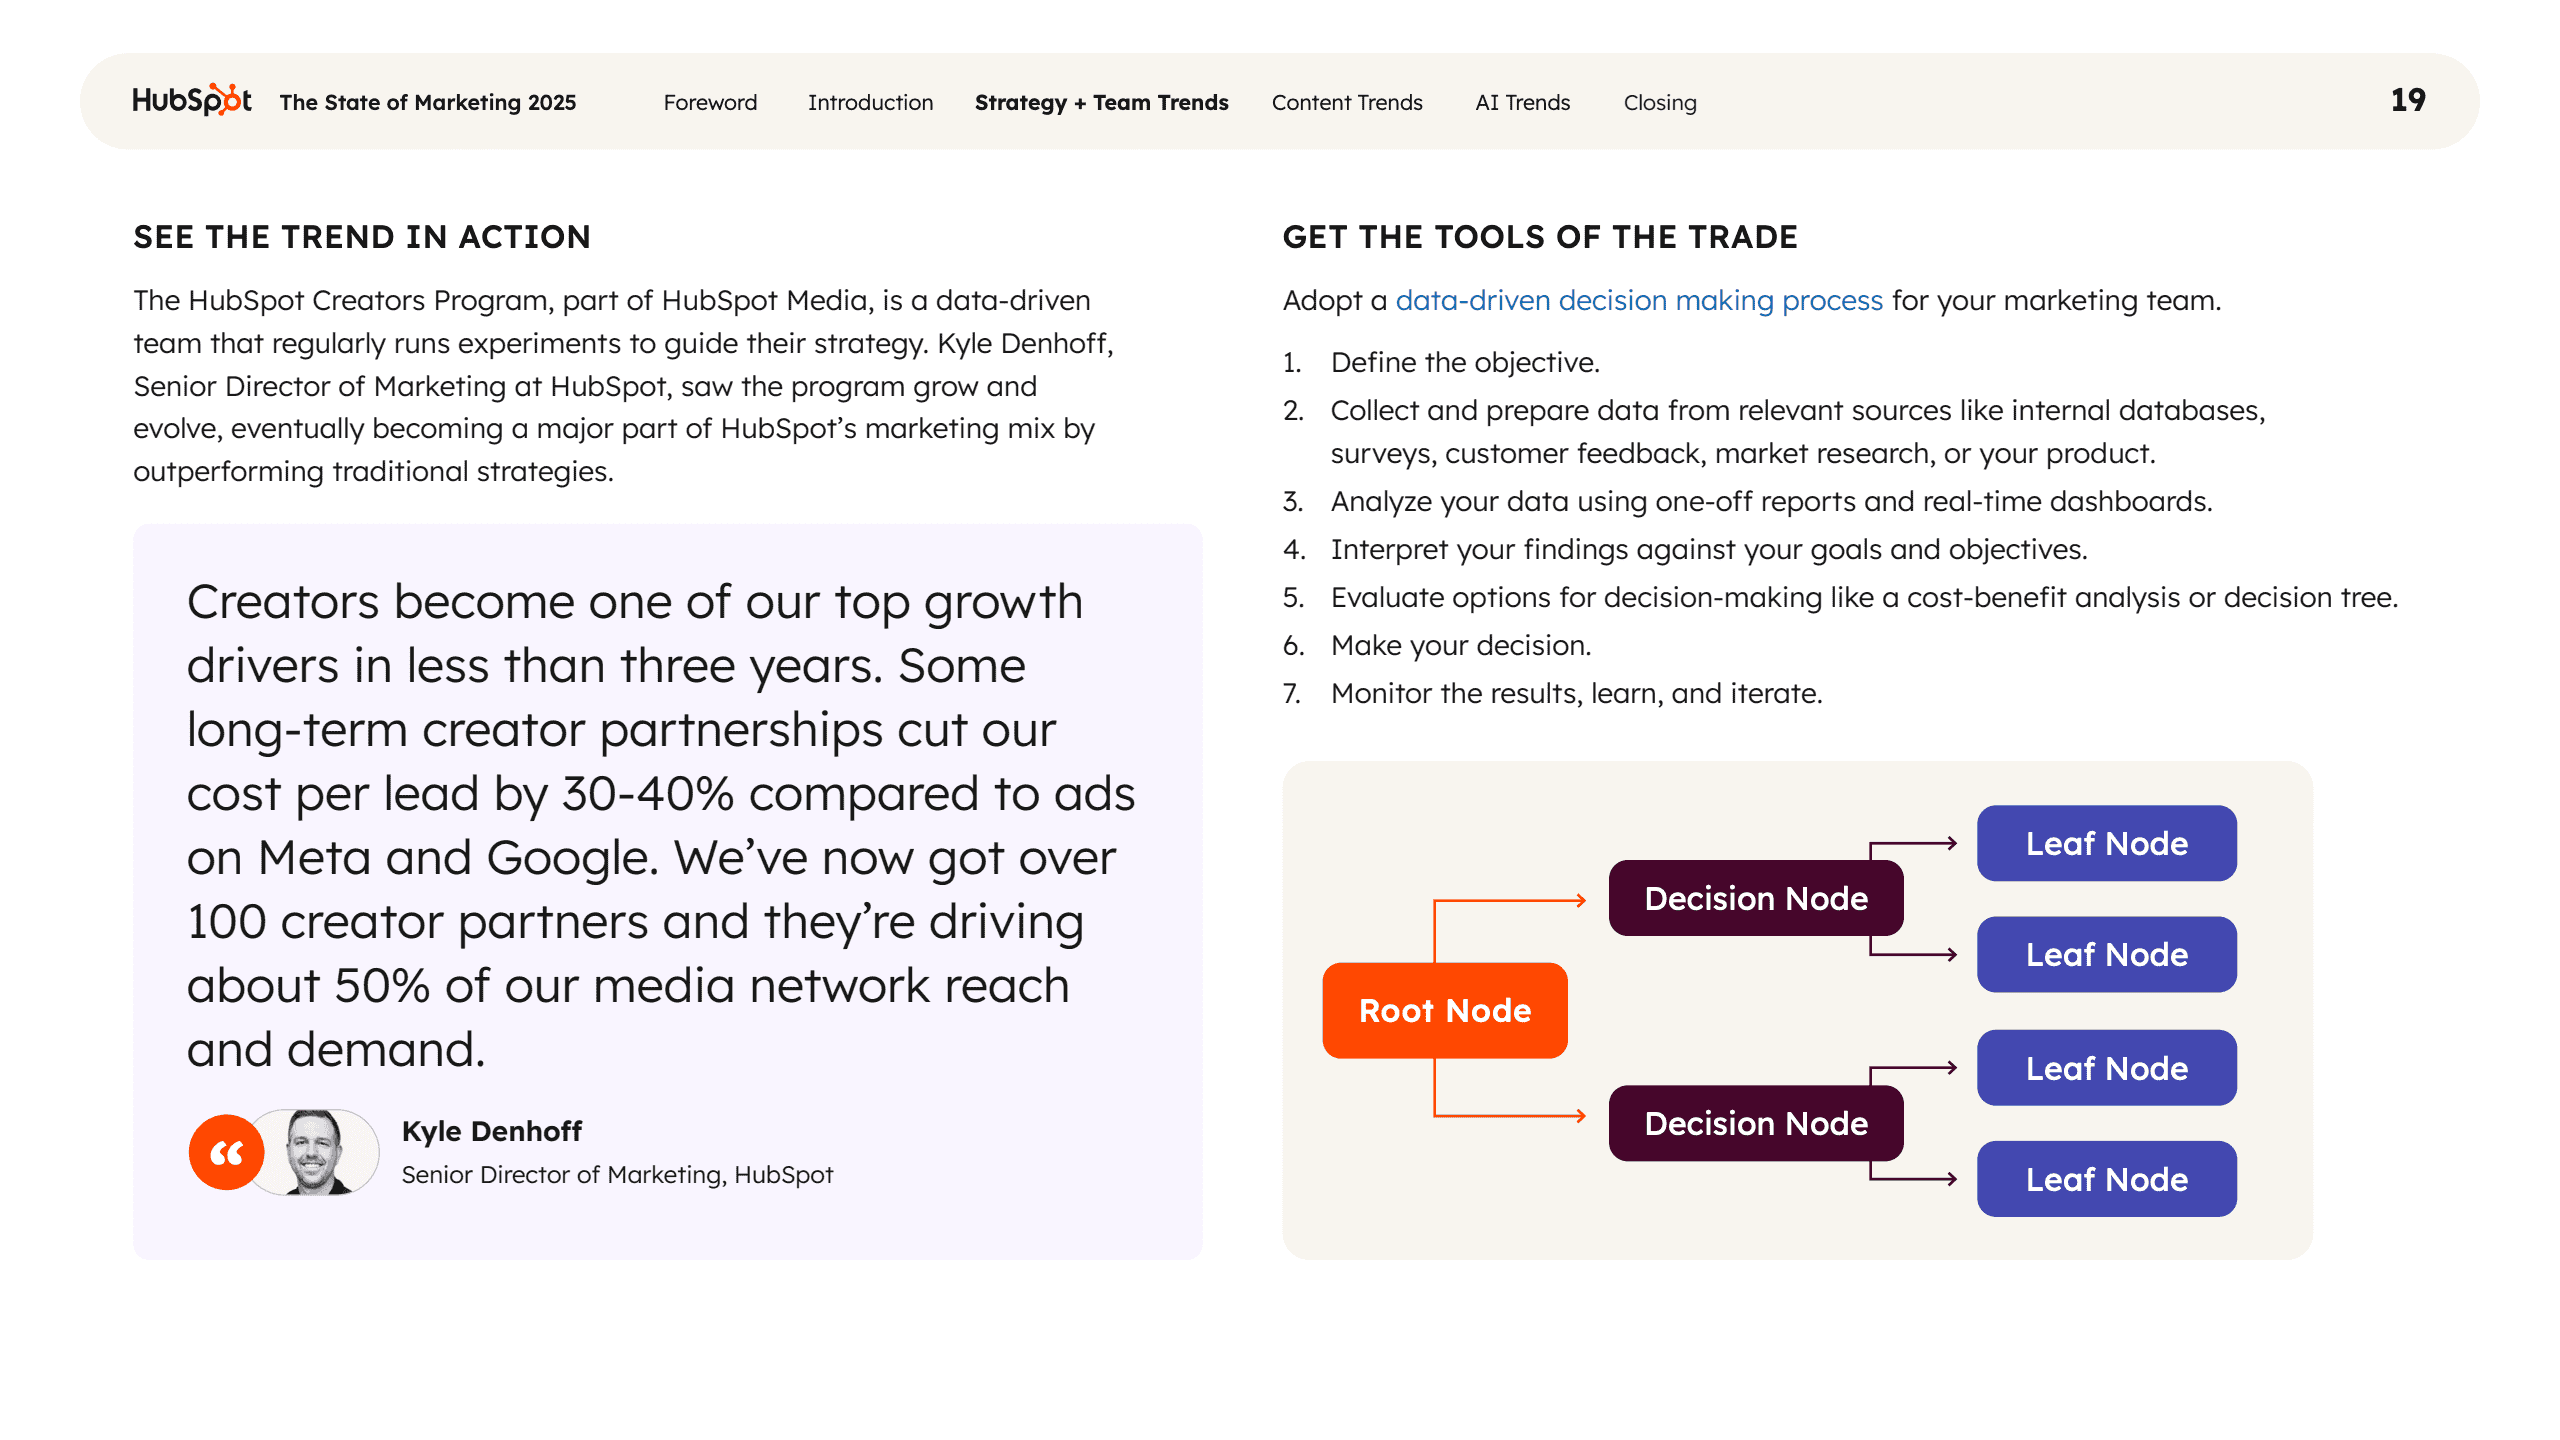The image size is (2560, 1440).
Task: Go to the Introduction section
Action: [870, 102]
